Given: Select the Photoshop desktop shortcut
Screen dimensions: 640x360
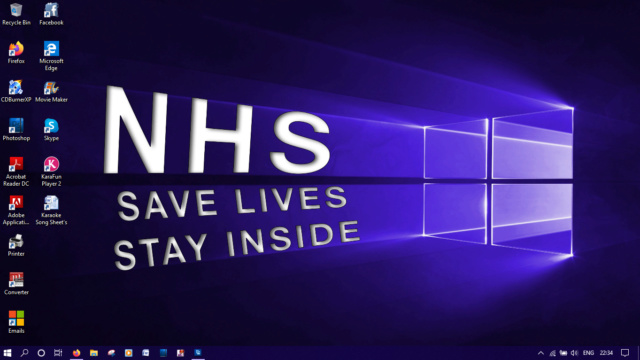Looking at the screenshot, I should coord(16,129).
